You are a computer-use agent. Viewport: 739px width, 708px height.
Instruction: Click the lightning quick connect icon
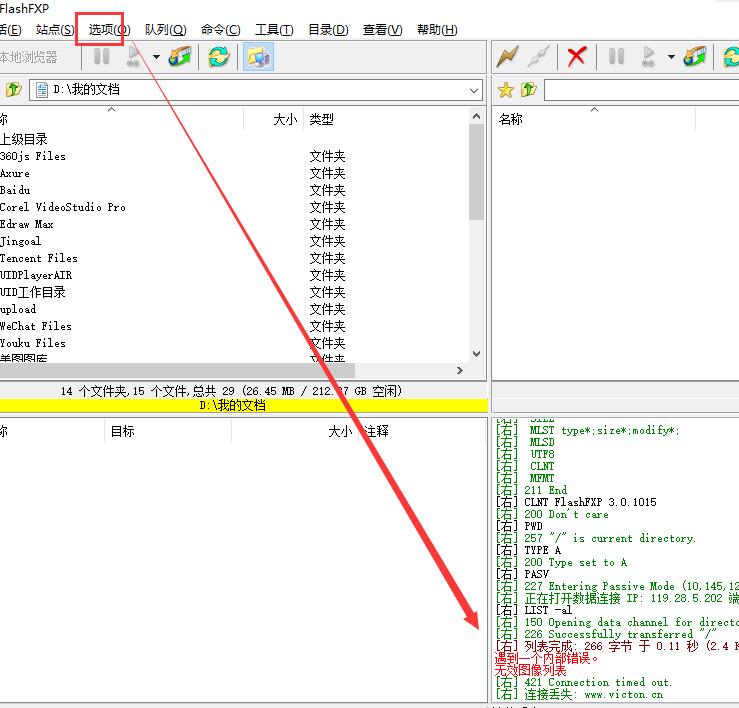tap(508, 57)
